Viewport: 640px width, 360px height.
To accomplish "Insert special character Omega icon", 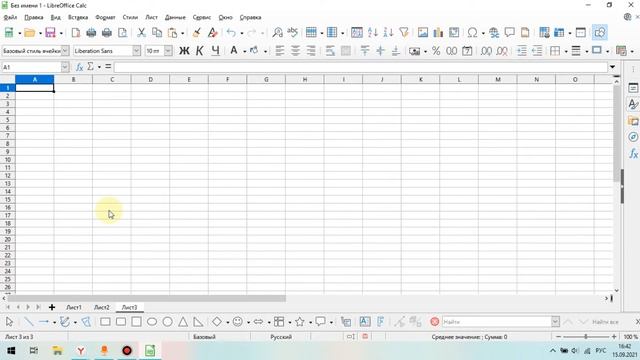I will [472, 33].
